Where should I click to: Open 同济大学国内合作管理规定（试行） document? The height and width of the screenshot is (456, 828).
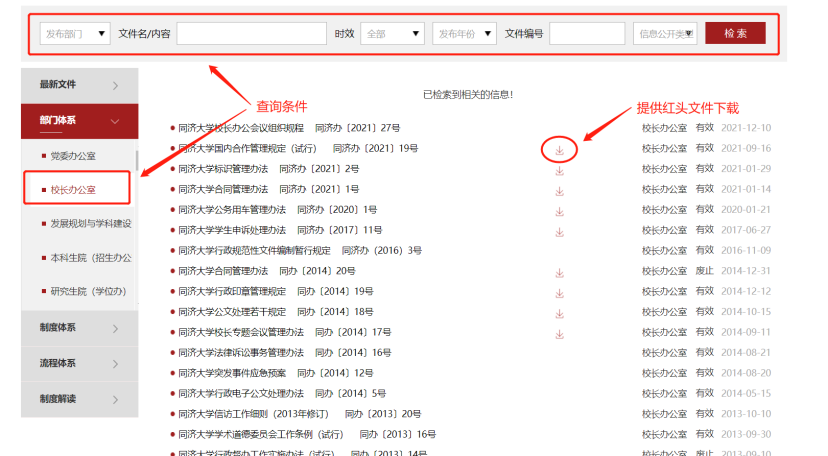247,148
